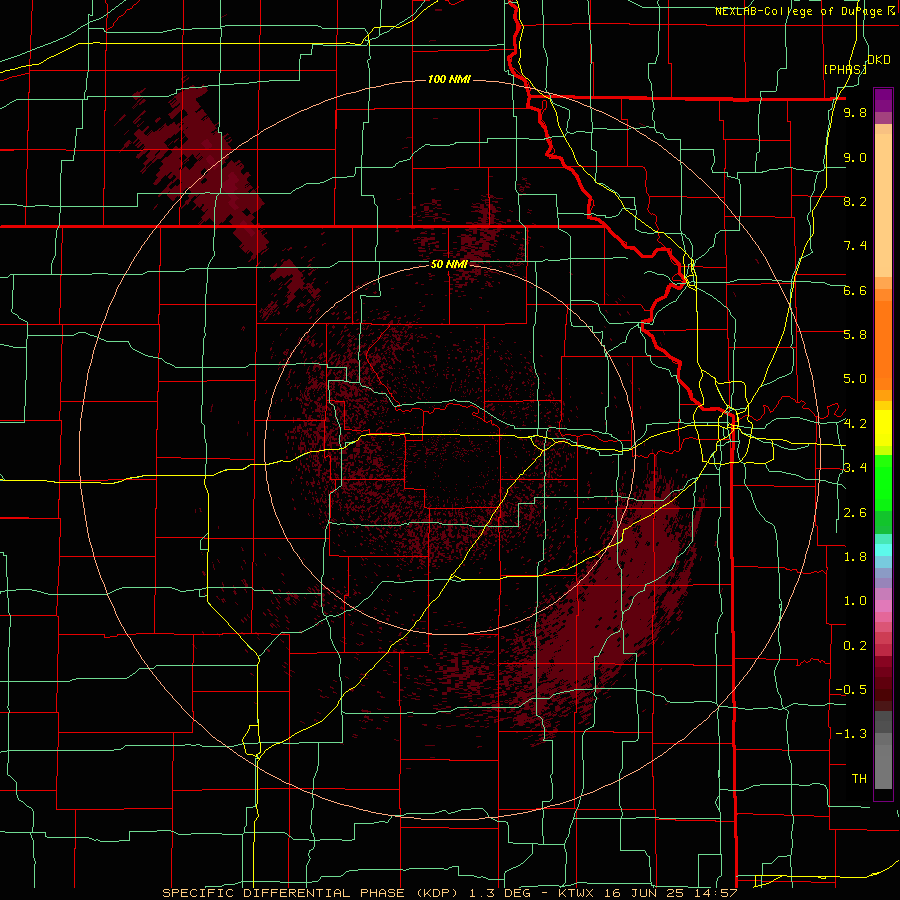Click the 9.8 value on the scale
Image resolution: width=900 pixels, height=900 pixels.
pyautogui.click(x=855, y=113)
